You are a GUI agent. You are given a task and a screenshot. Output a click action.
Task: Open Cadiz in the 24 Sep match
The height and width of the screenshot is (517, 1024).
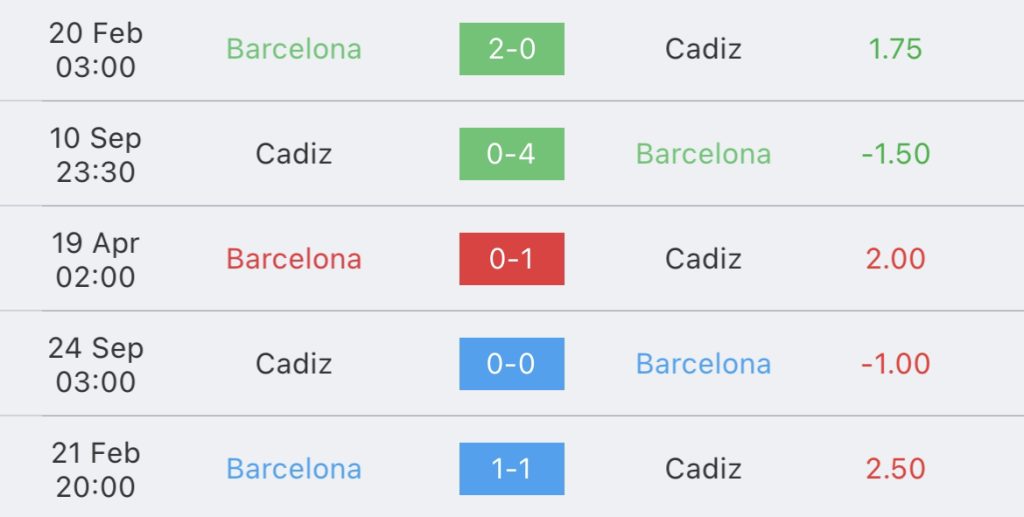pos(294,364)
